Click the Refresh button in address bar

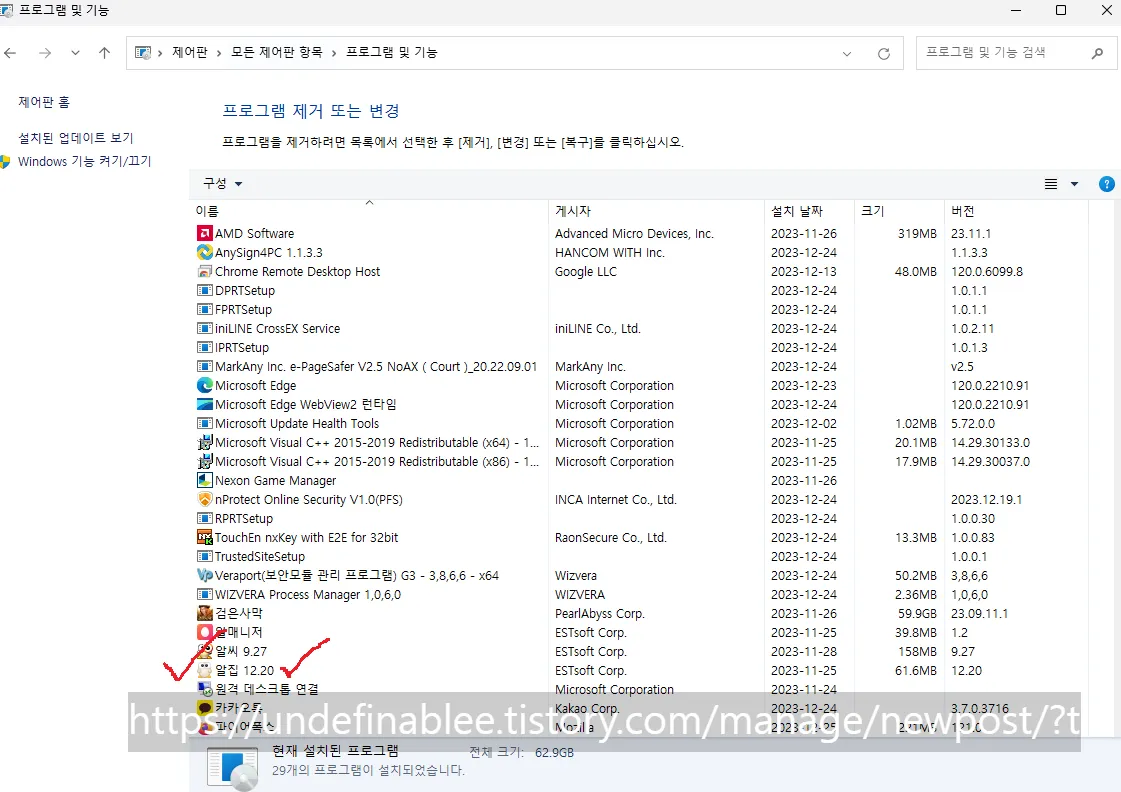pyautogui.click(x=884, y=54)
